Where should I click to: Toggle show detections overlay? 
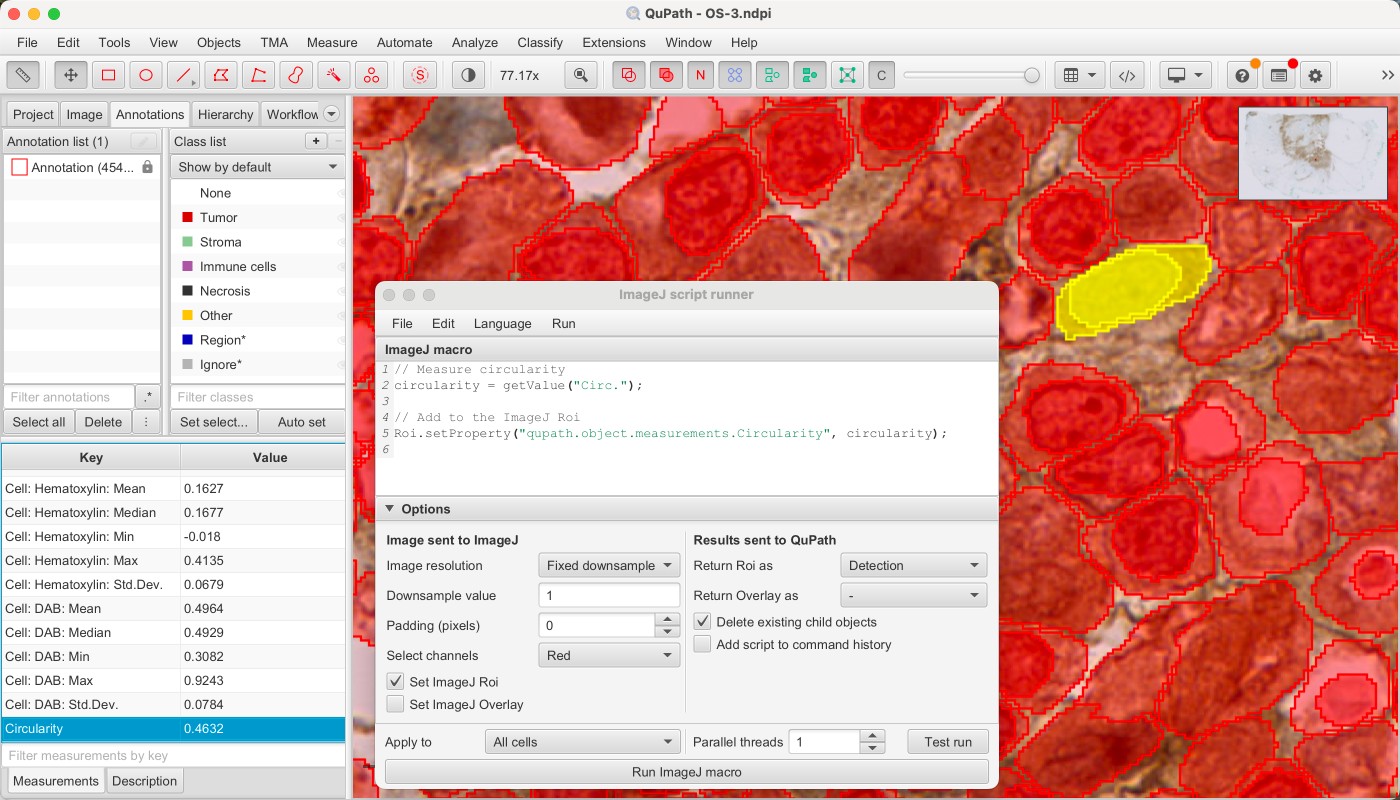click(x=772, y=75)
